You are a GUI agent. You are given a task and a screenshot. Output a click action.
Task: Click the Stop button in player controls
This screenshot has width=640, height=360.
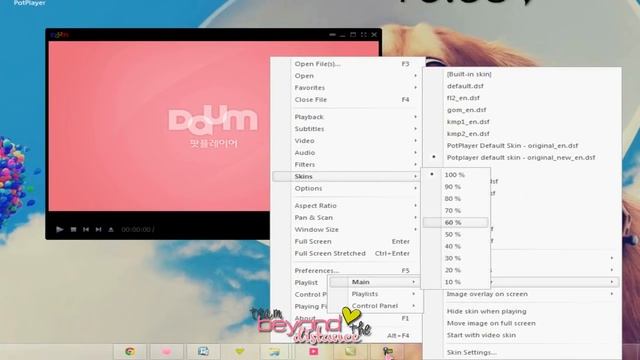tap(73, 230)
